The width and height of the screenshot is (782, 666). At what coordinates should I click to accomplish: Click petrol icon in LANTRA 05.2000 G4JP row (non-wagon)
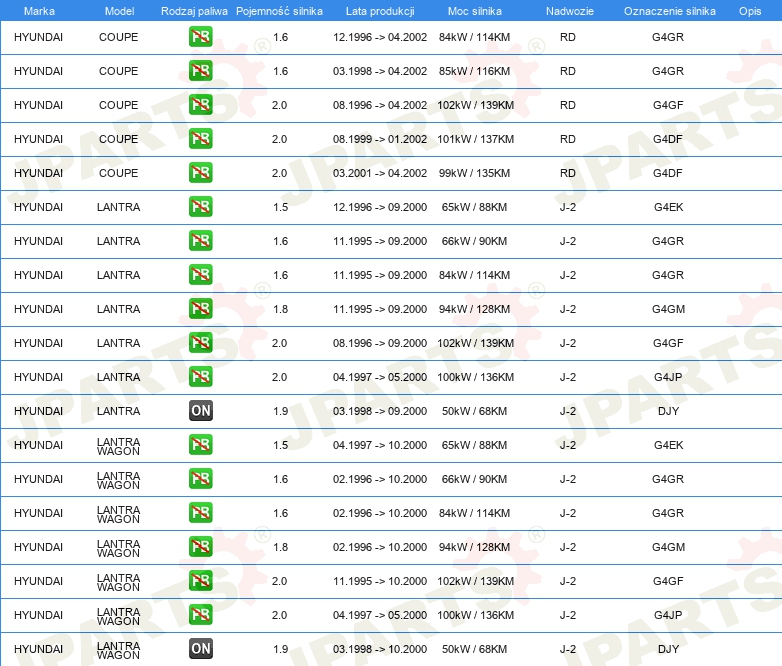pyautogui.click(x=200, y=377)
